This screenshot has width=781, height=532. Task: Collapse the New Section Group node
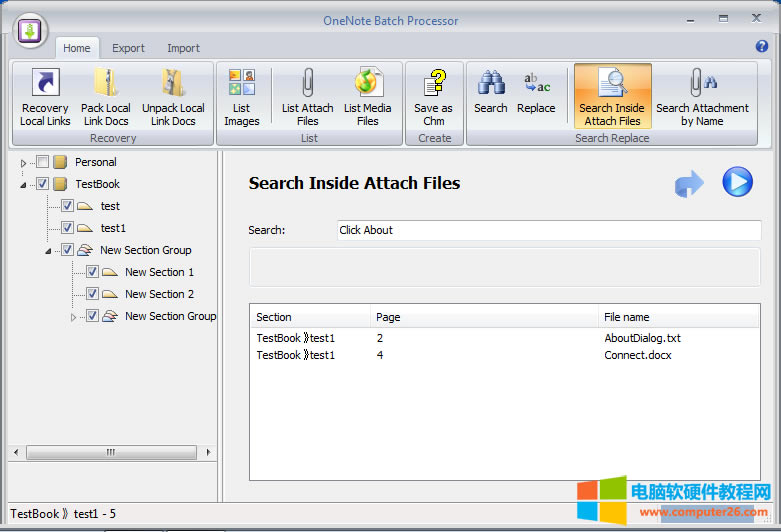point(48,251)
